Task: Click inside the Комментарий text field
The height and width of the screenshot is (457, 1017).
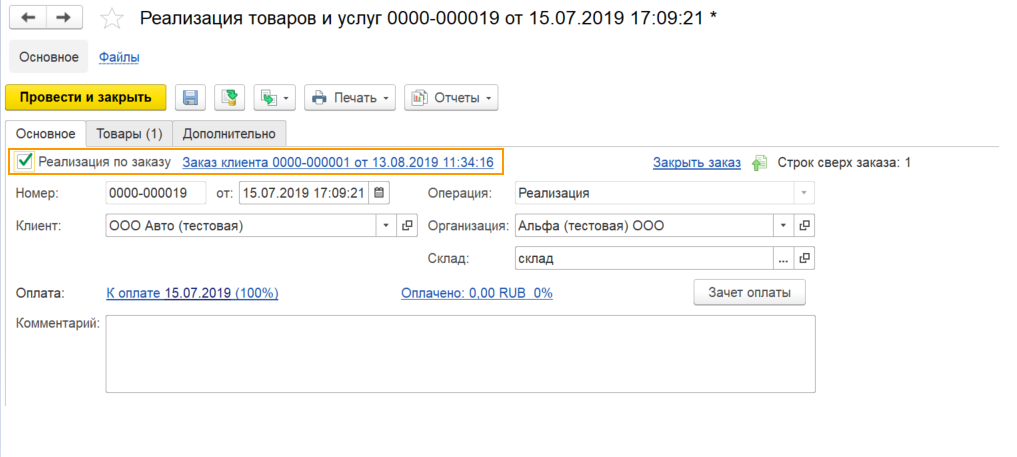Action: tap(460, 354)
